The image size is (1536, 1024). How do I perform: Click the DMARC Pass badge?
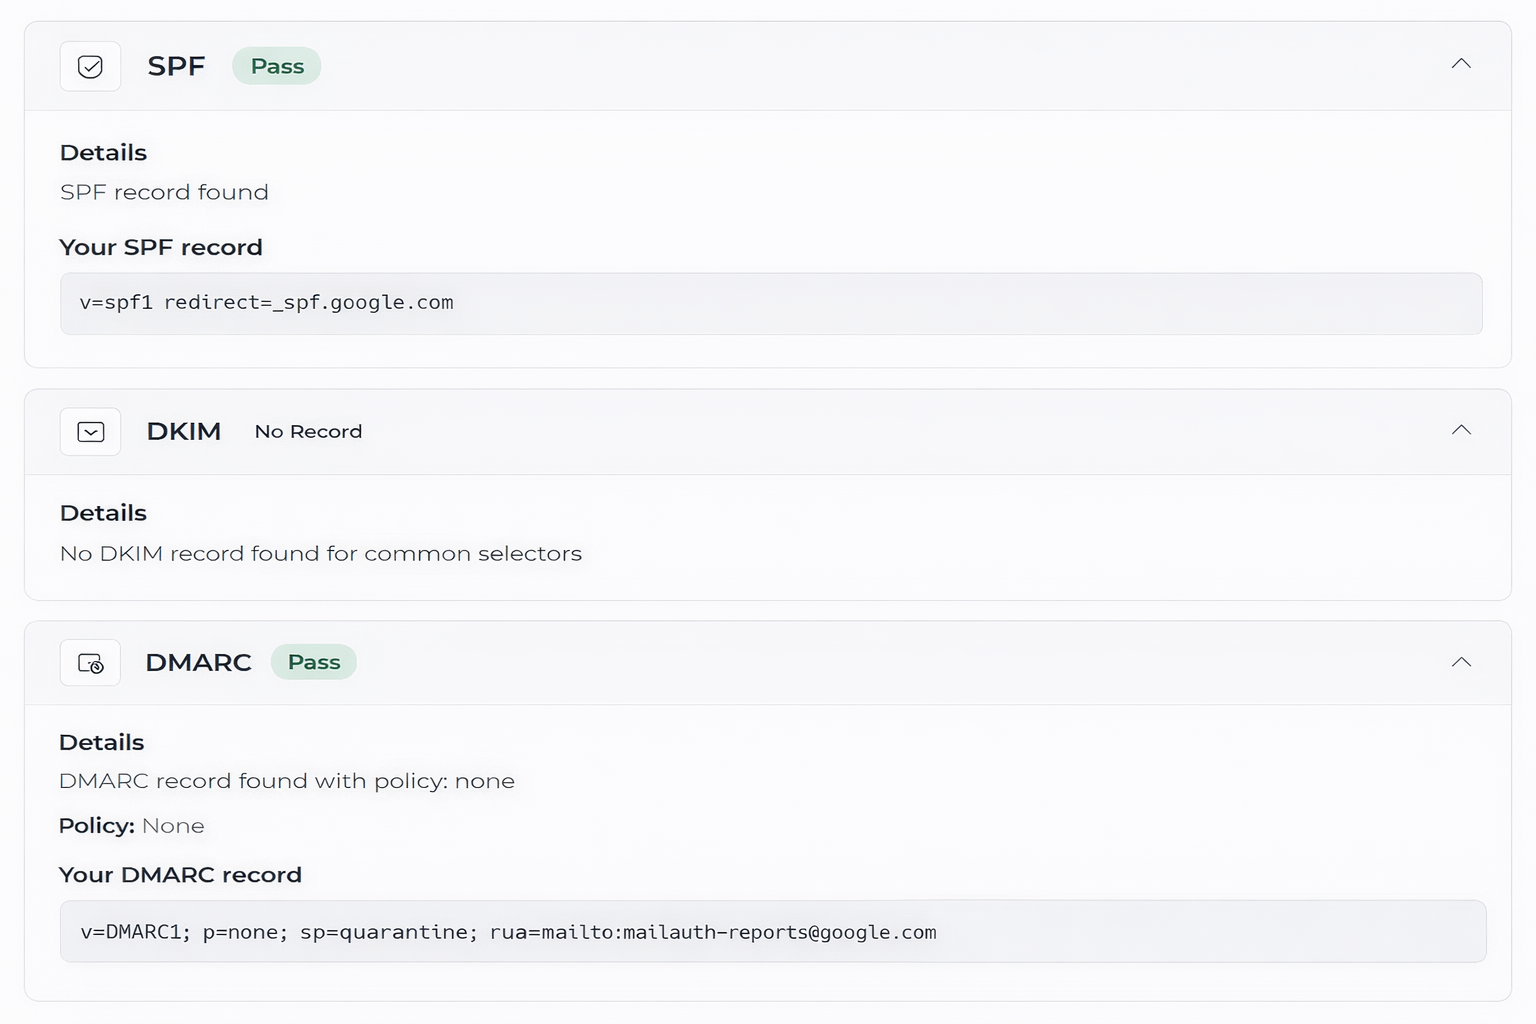(314, 662)
